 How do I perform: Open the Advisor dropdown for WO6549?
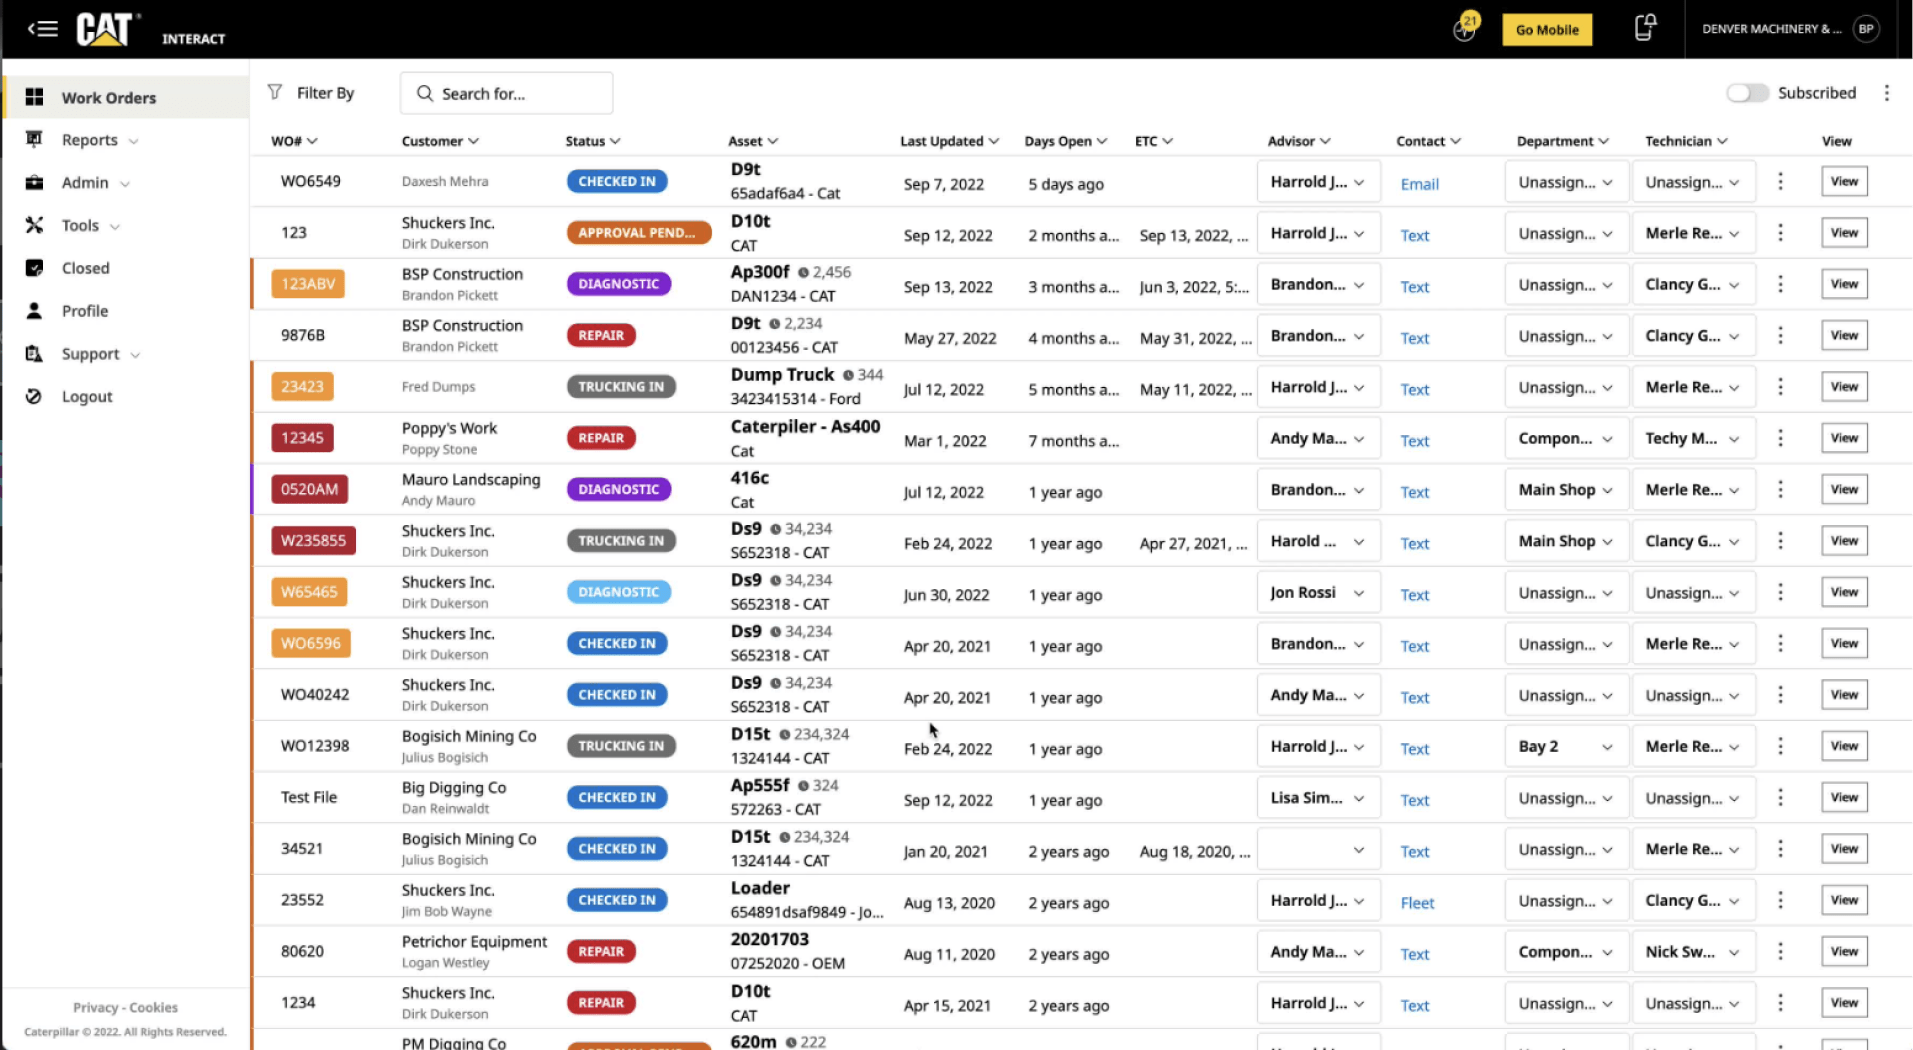[1318, 182]
